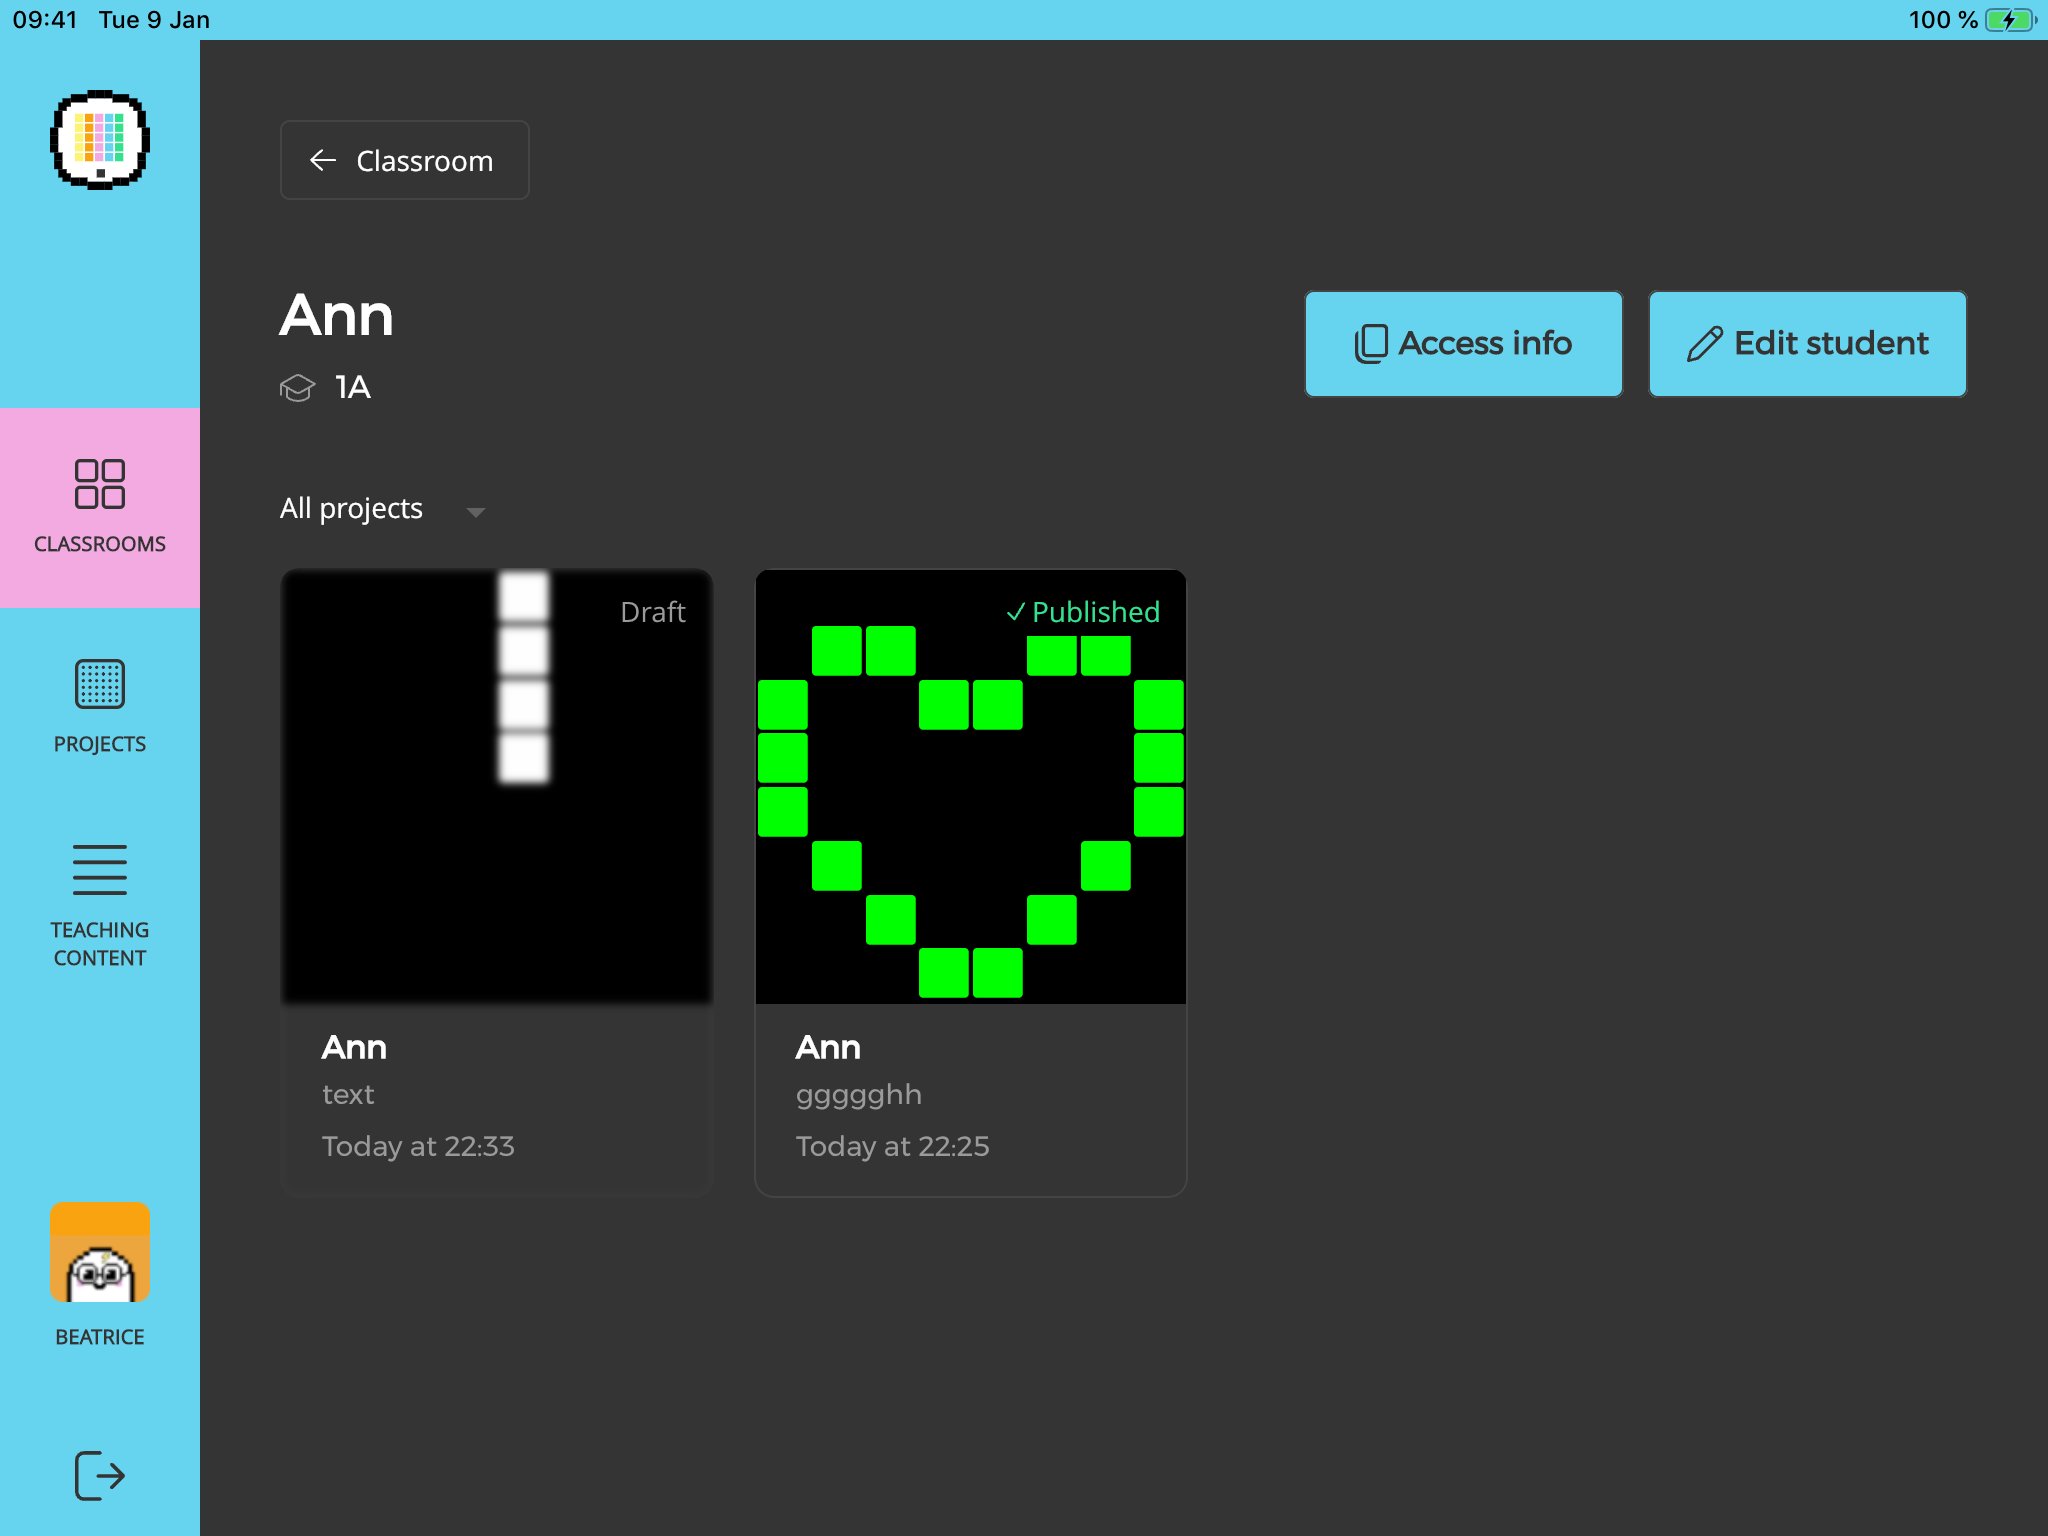This screenshot has height=1536, width=2048.
Task: Switch to the PROJECTS sidebar label
Action: tap(100, 744)
